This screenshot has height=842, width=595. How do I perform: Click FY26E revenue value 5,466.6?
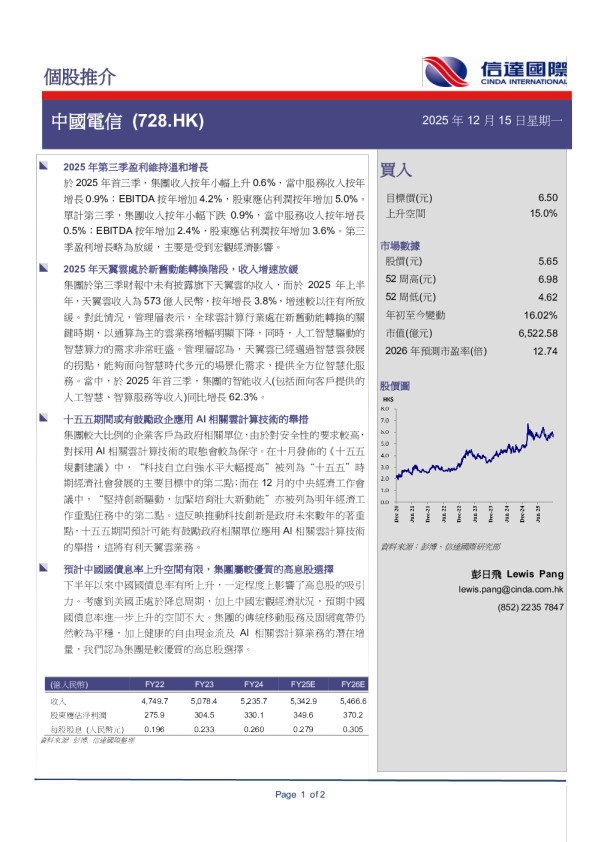(x=353, y=701)
